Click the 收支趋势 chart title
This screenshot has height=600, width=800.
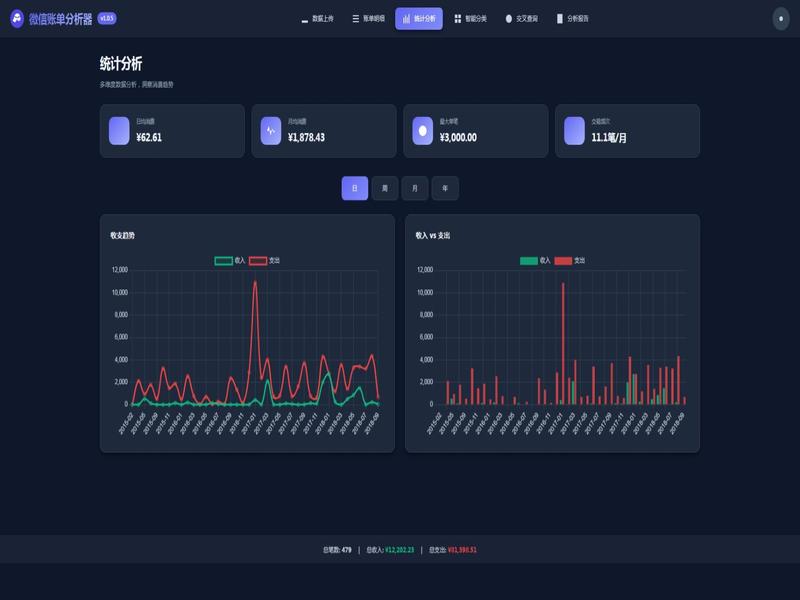[x=122, y=236]
